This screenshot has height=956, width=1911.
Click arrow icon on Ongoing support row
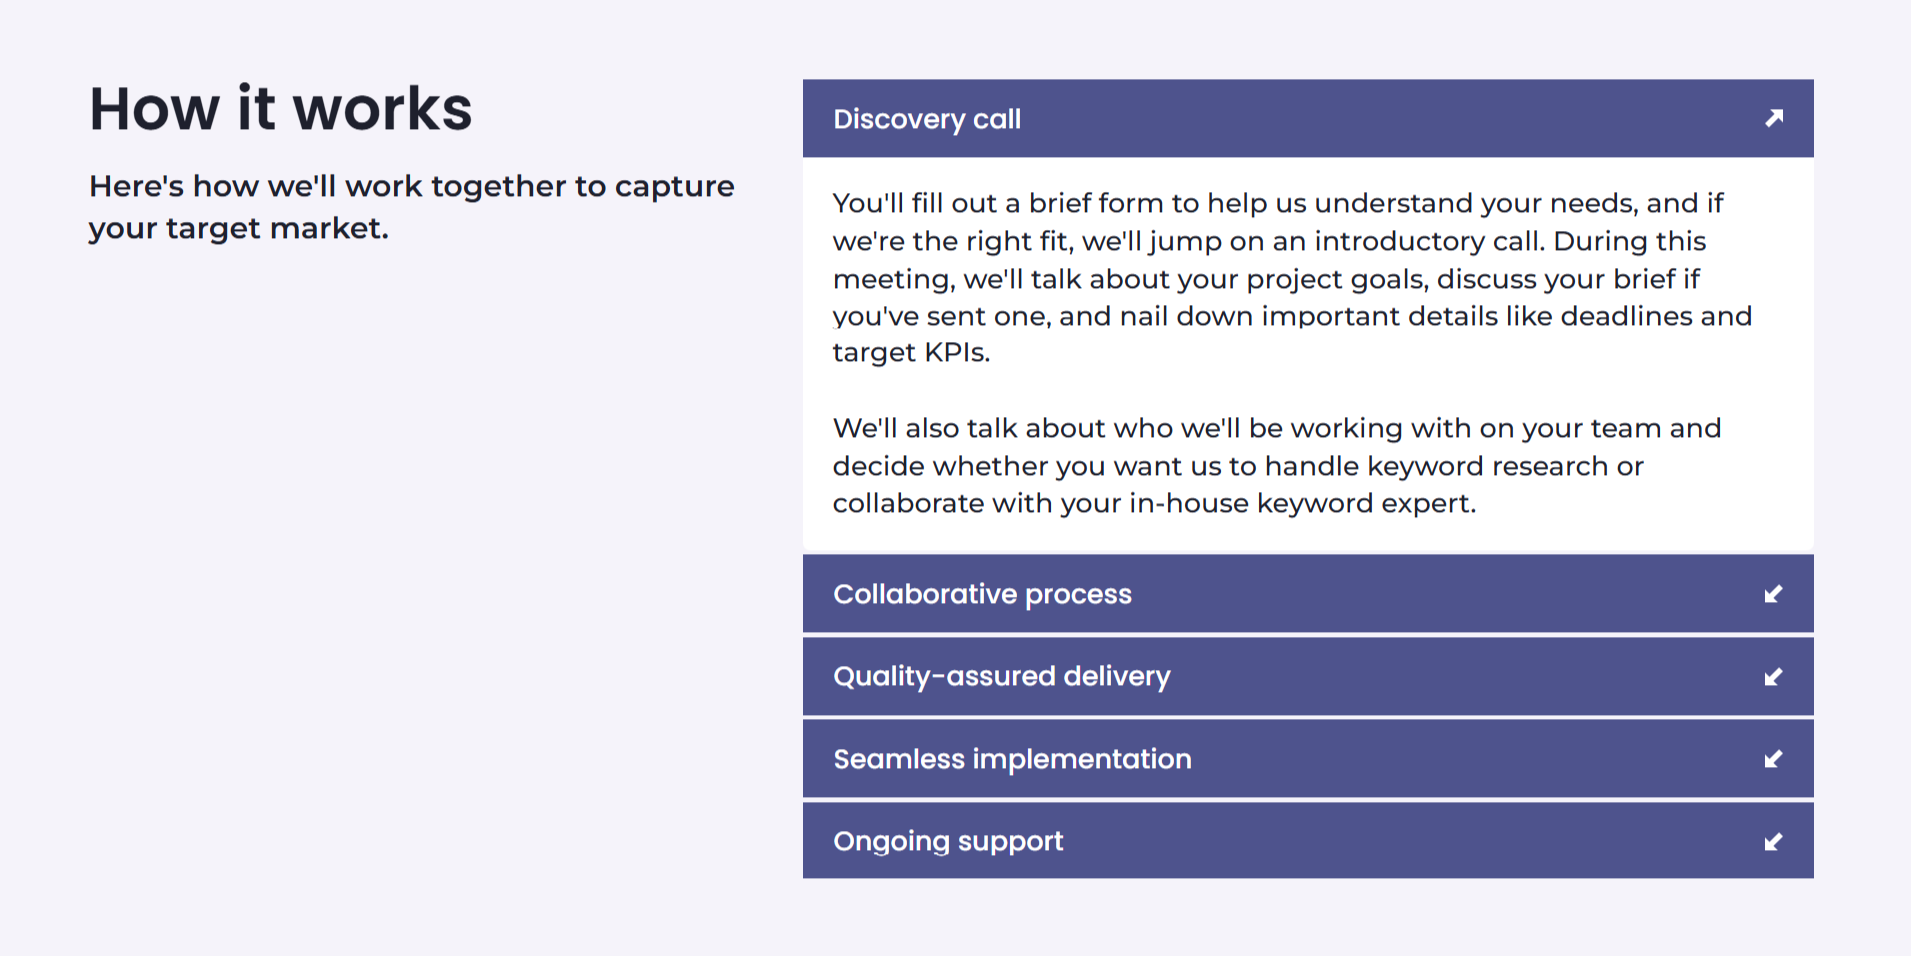[x=1773, y=842]
